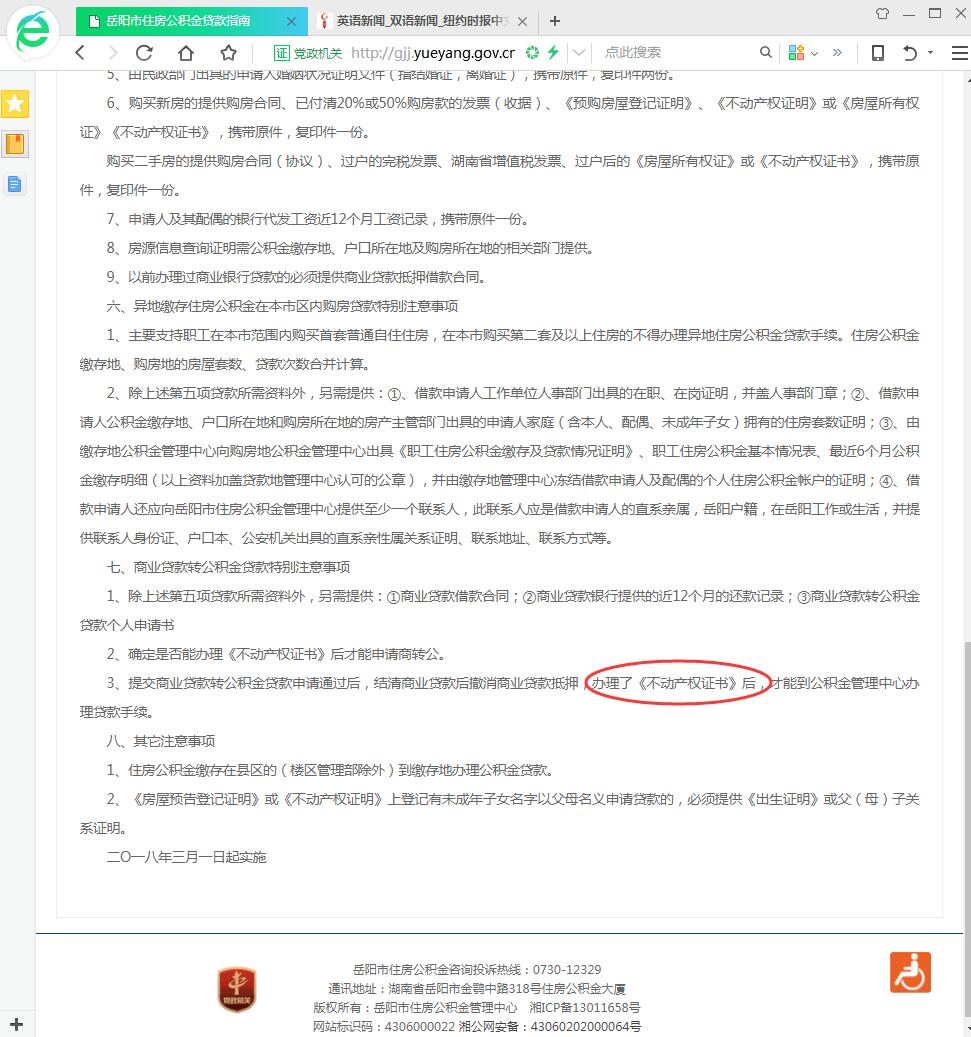Screen dimensions: 971x1037
Task: Open the orange bookmark book sidebar icon
Action: point(15,144)
